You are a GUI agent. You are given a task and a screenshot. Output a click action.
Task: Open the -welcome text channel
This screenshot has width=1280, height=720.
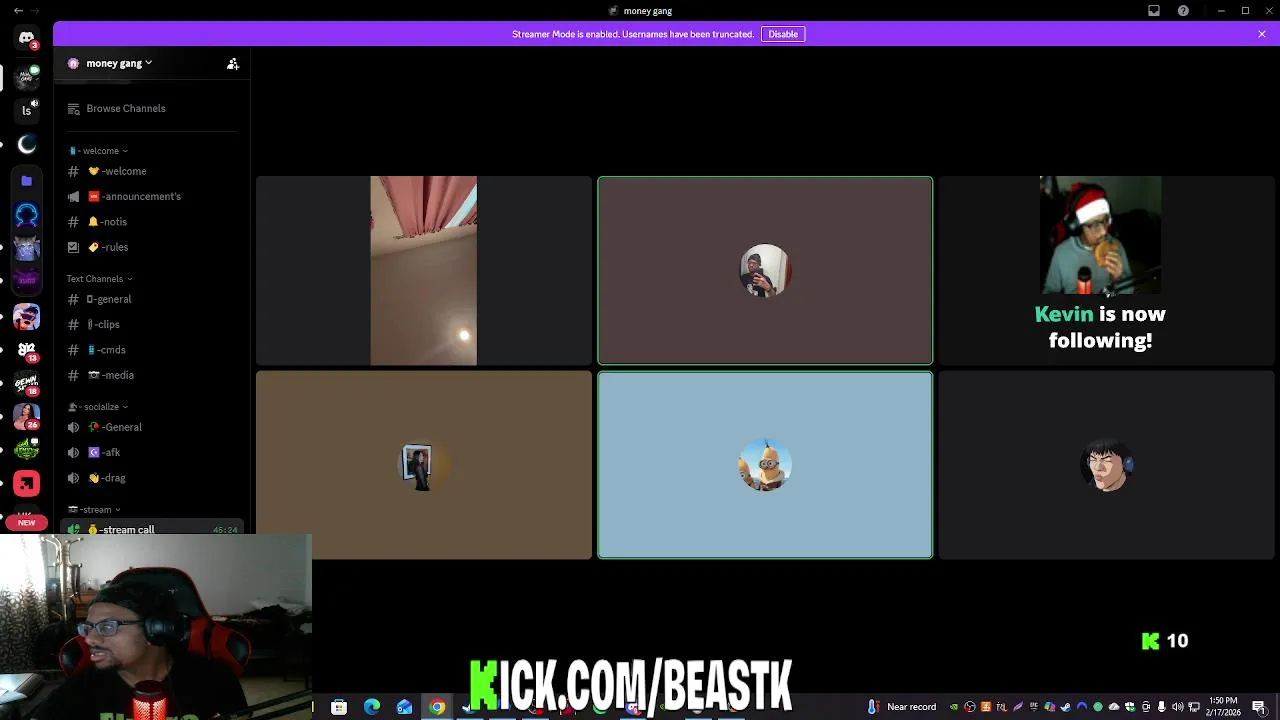(x=150, y=171)
